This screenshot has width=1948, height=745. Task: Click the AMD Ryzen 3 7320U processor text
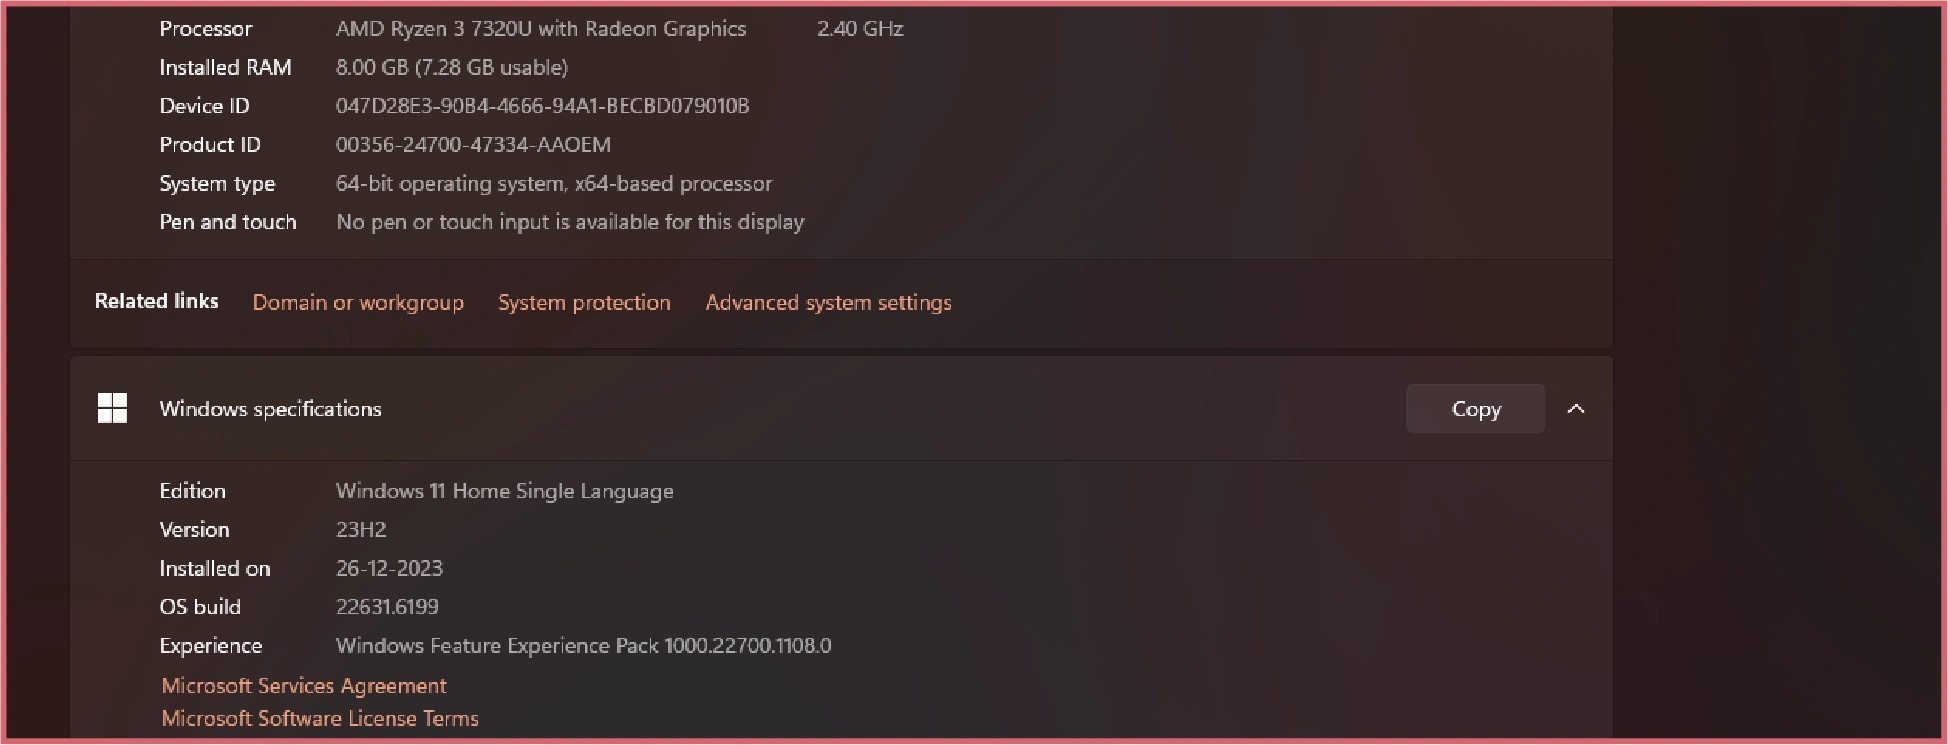point(540,29)
